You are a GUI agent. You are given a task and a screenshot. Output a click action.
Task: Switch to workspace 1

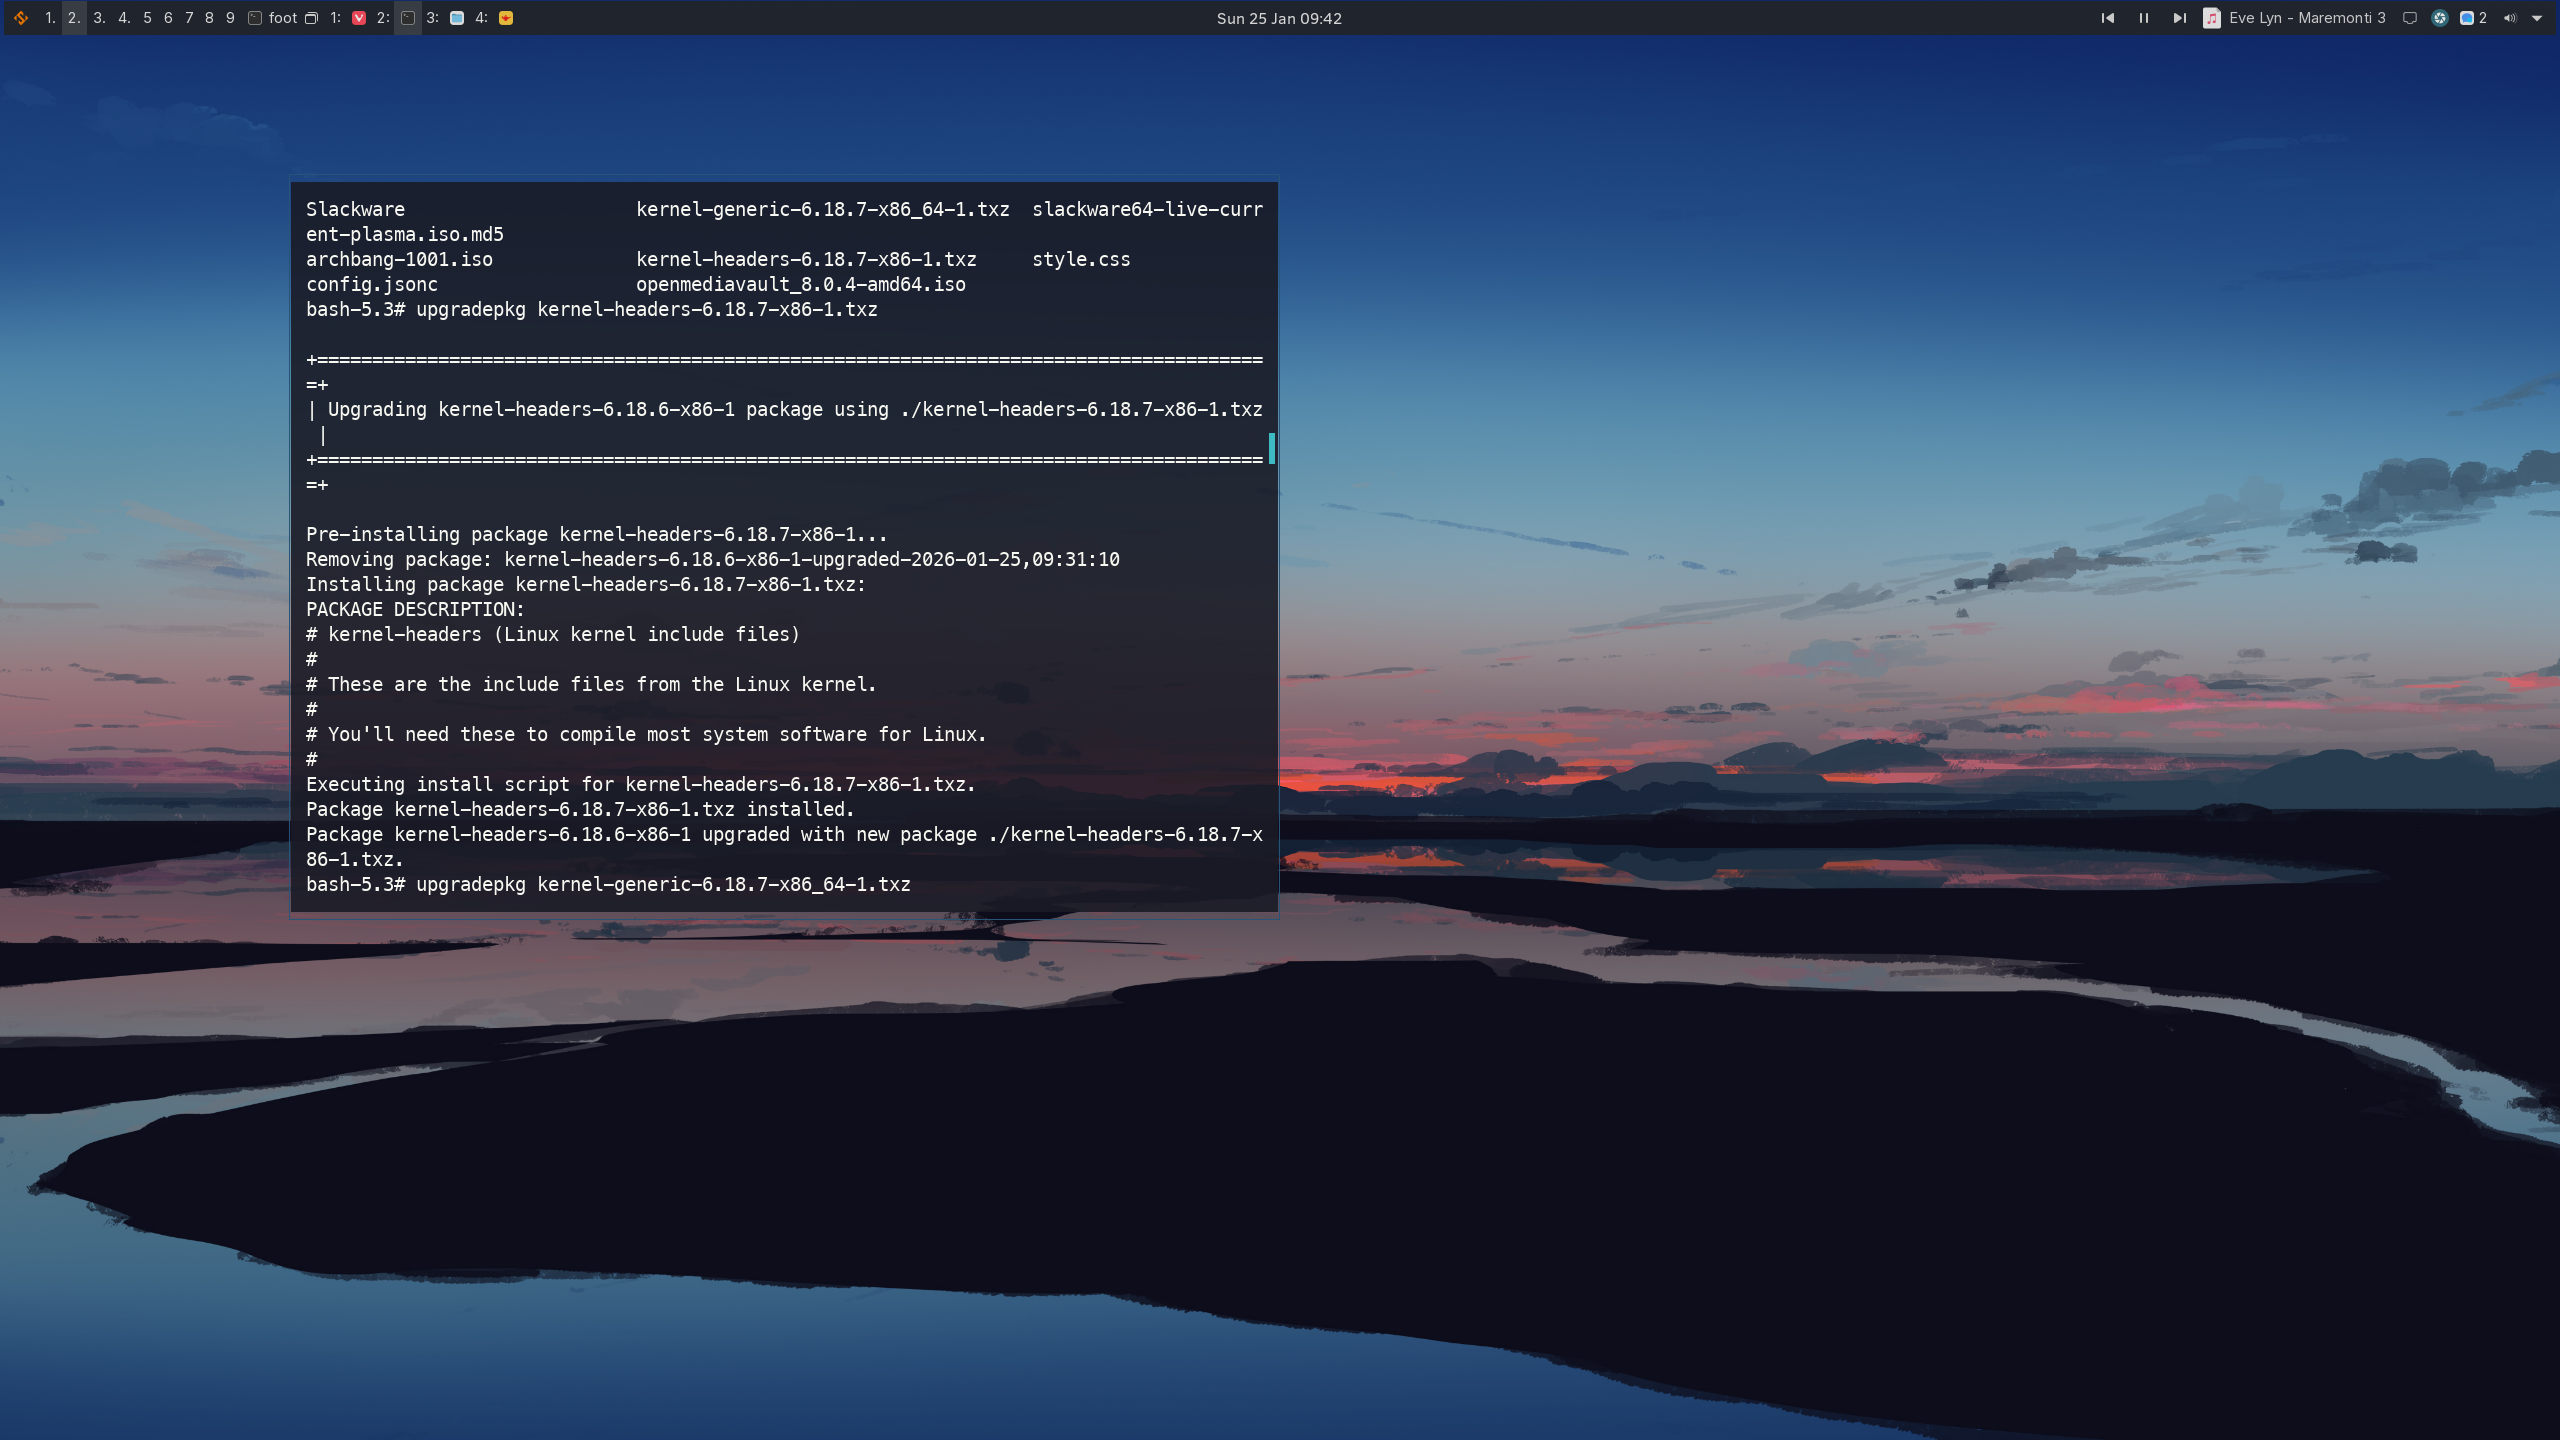point(50,18)
